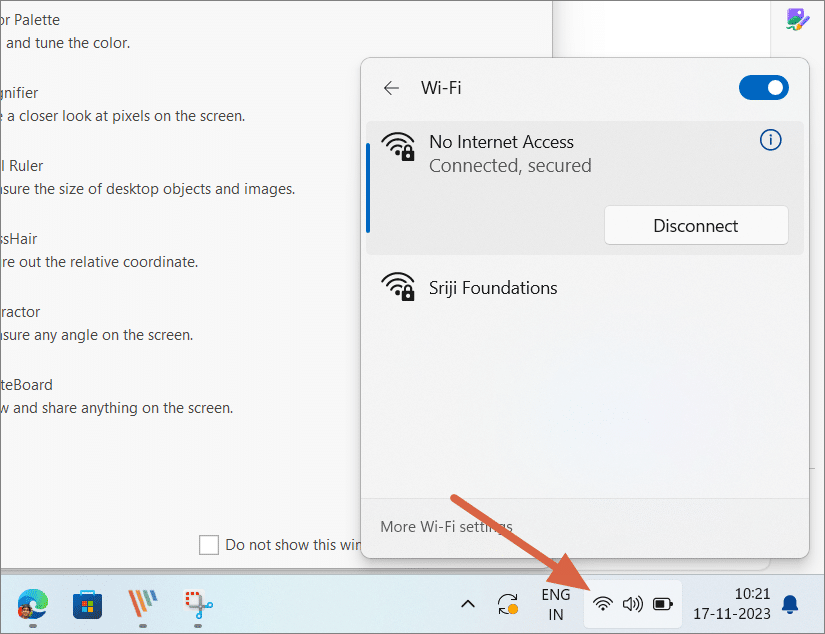This screenshot has width=825, height=634.
Task: Open More Wi-Fi settings
Action: coord(446,526)
